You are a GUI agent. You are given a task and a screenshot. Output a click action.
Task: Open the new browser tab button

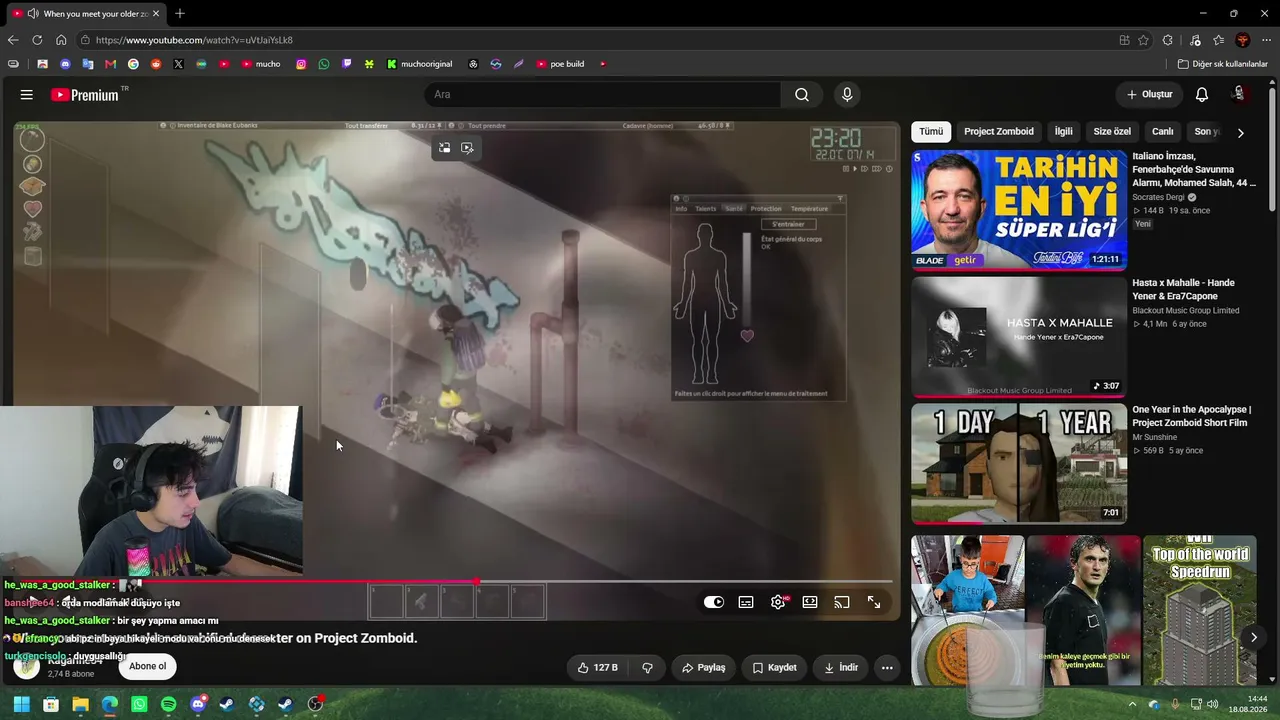[x=180, y=13]
